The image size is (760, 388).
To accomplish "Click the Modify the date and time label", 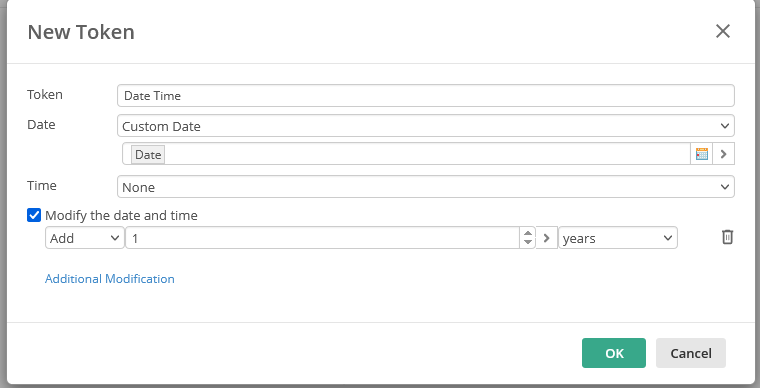I will click(x=121, y=215).
